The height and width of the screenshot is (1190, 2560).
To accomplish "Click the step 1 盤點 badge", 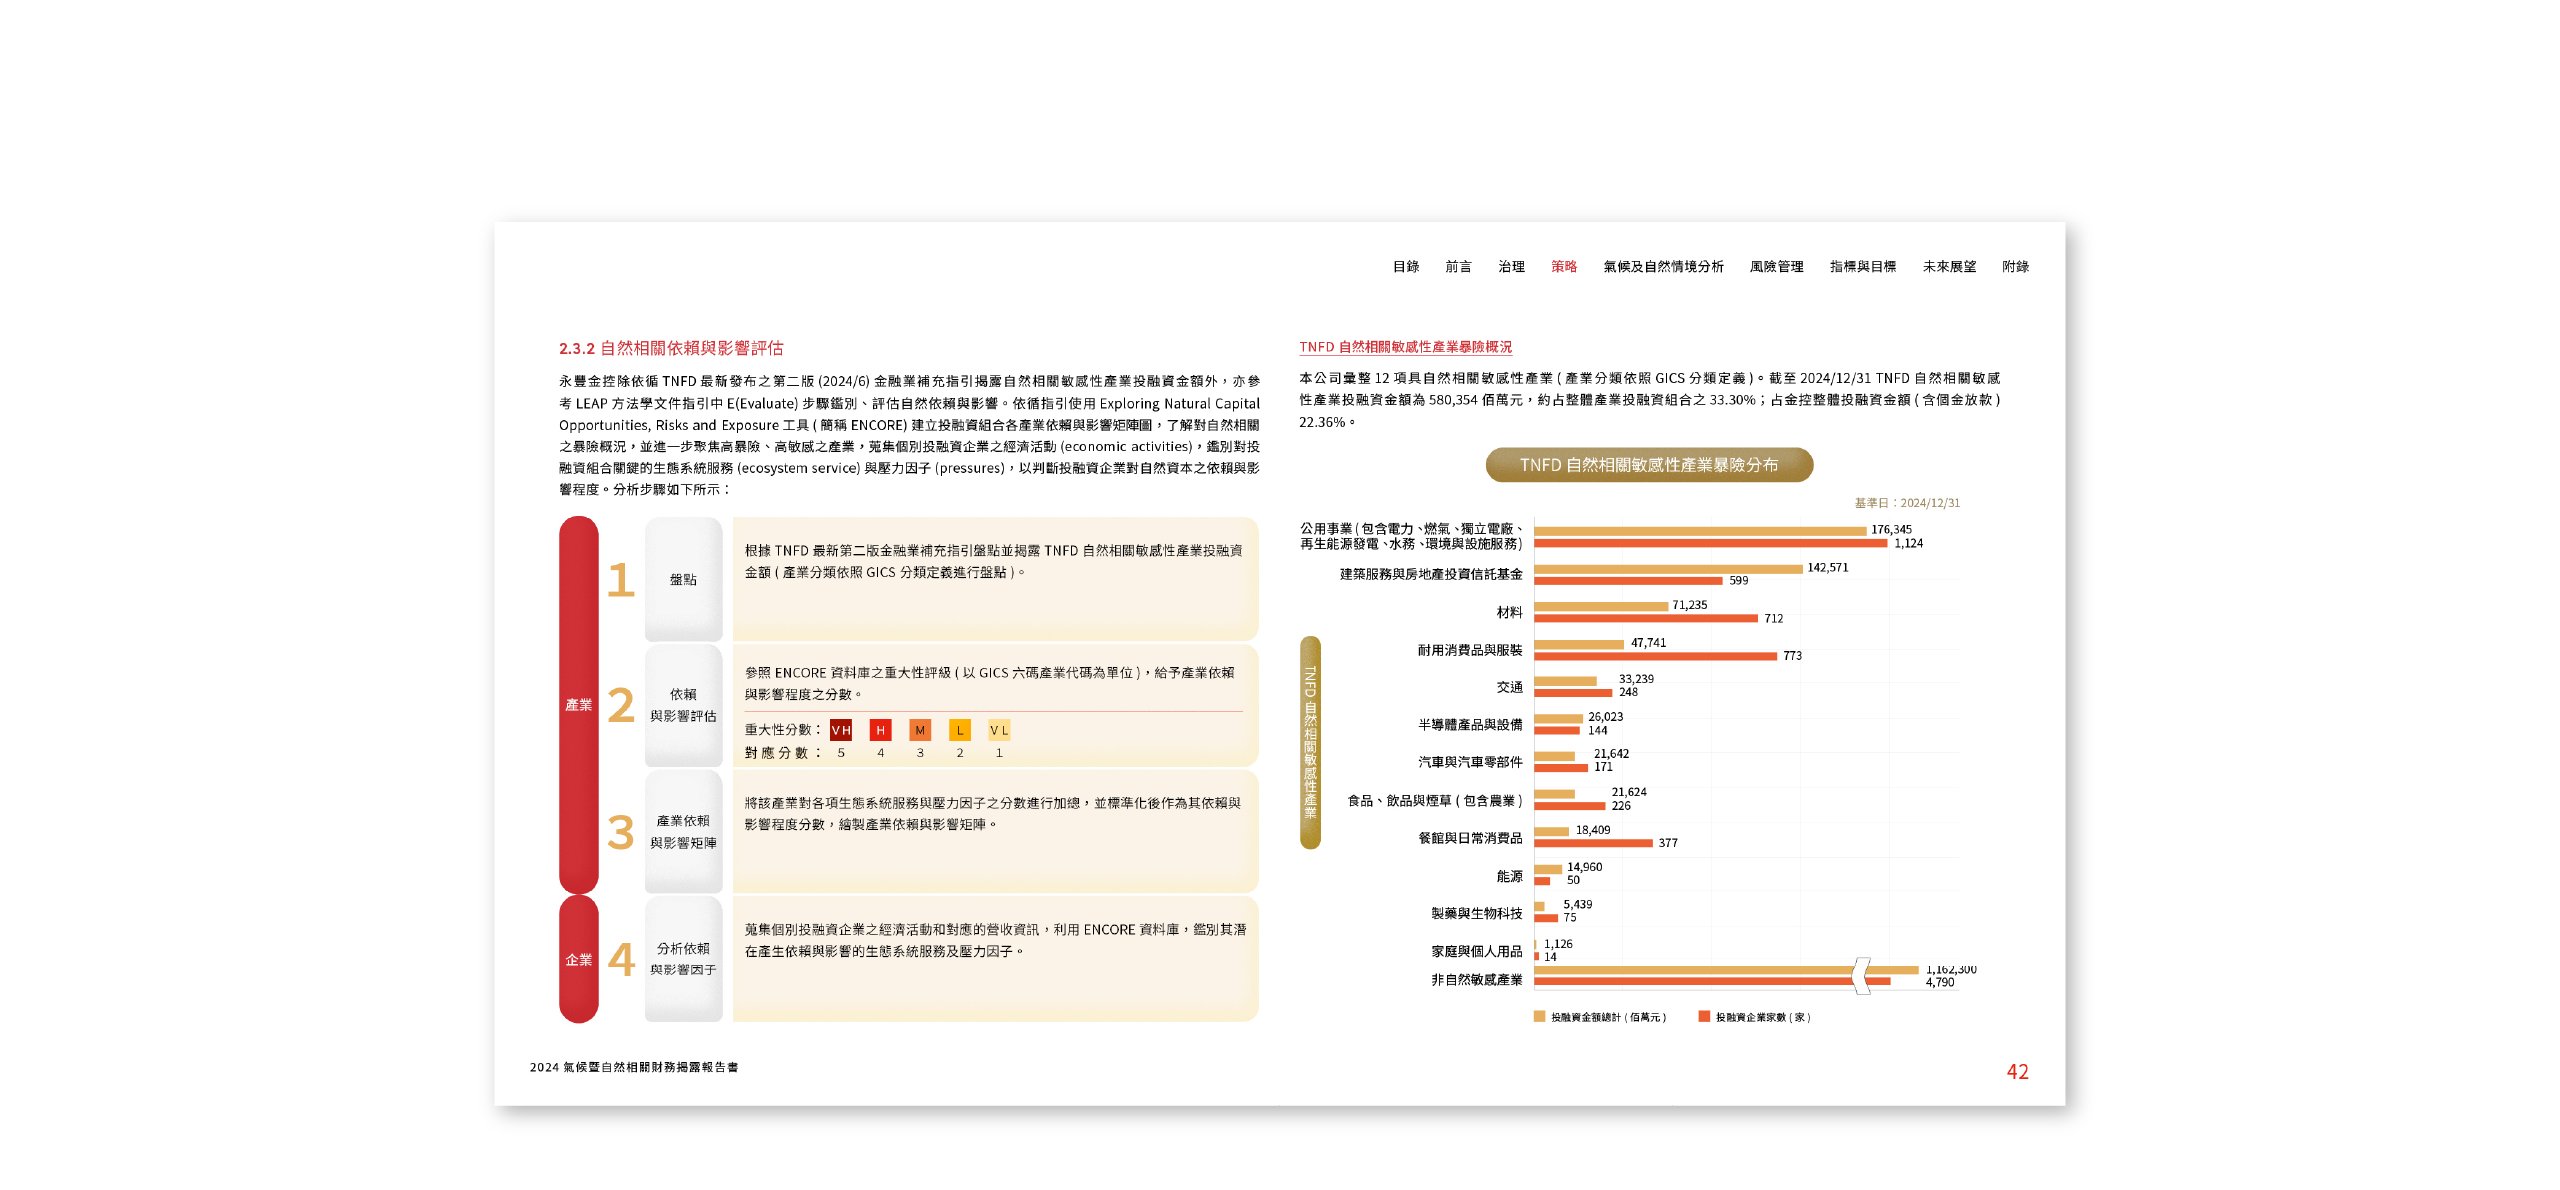I will [683, 579].
